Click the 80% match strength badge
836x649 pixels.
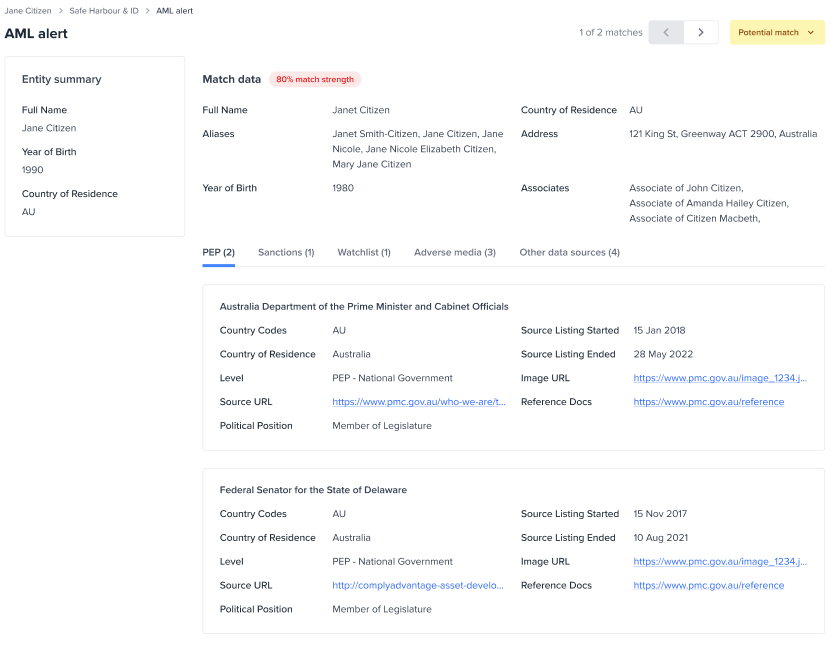click(315, 79)
